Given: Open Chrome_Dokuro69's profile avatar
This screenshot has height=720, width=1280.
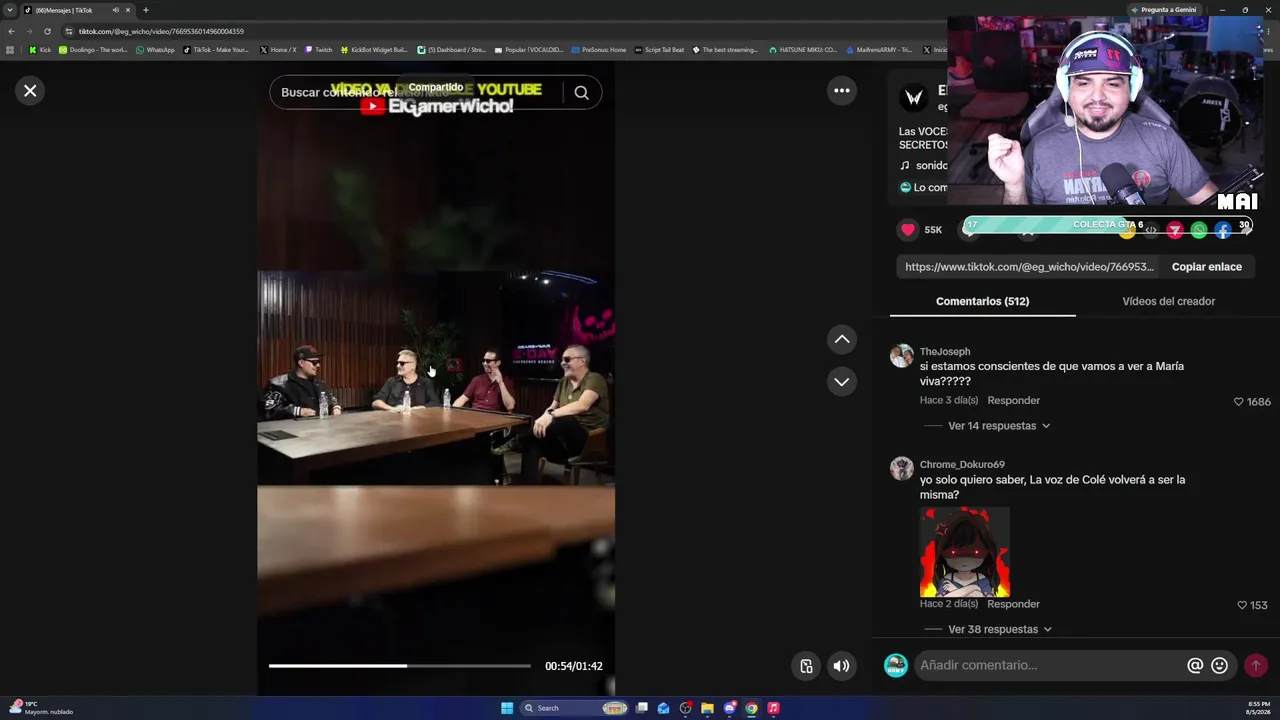Looking at the screenshot, I should (x=902, y=469).
